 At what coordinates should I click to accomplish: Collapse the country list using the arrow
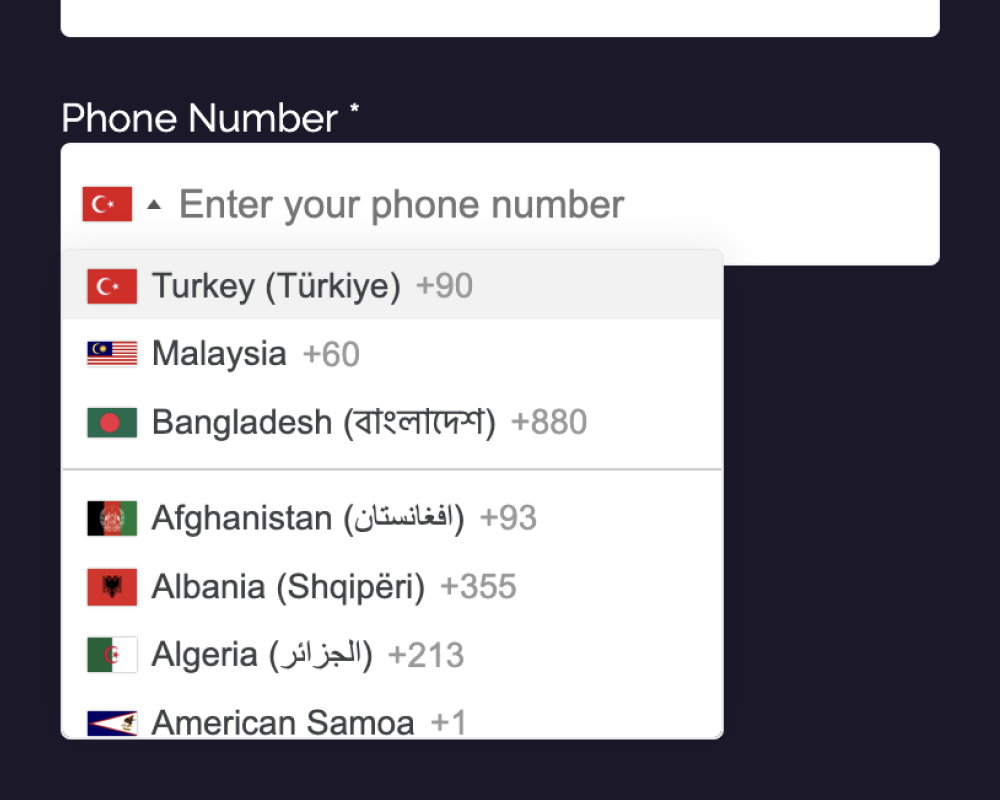(153, 205)
